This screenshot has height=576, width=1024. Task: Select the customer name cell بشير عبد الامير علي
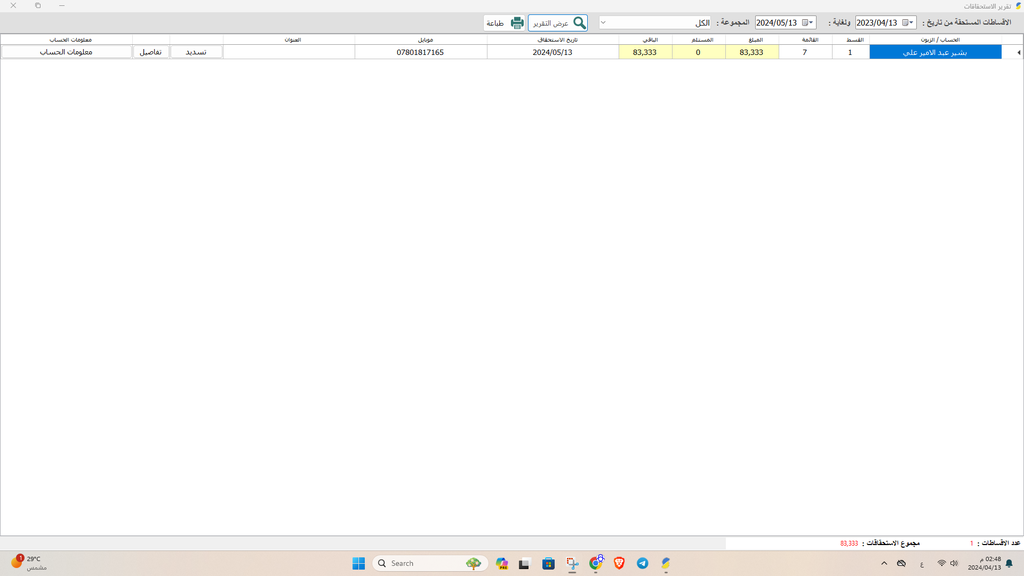(x=935, y=52)
